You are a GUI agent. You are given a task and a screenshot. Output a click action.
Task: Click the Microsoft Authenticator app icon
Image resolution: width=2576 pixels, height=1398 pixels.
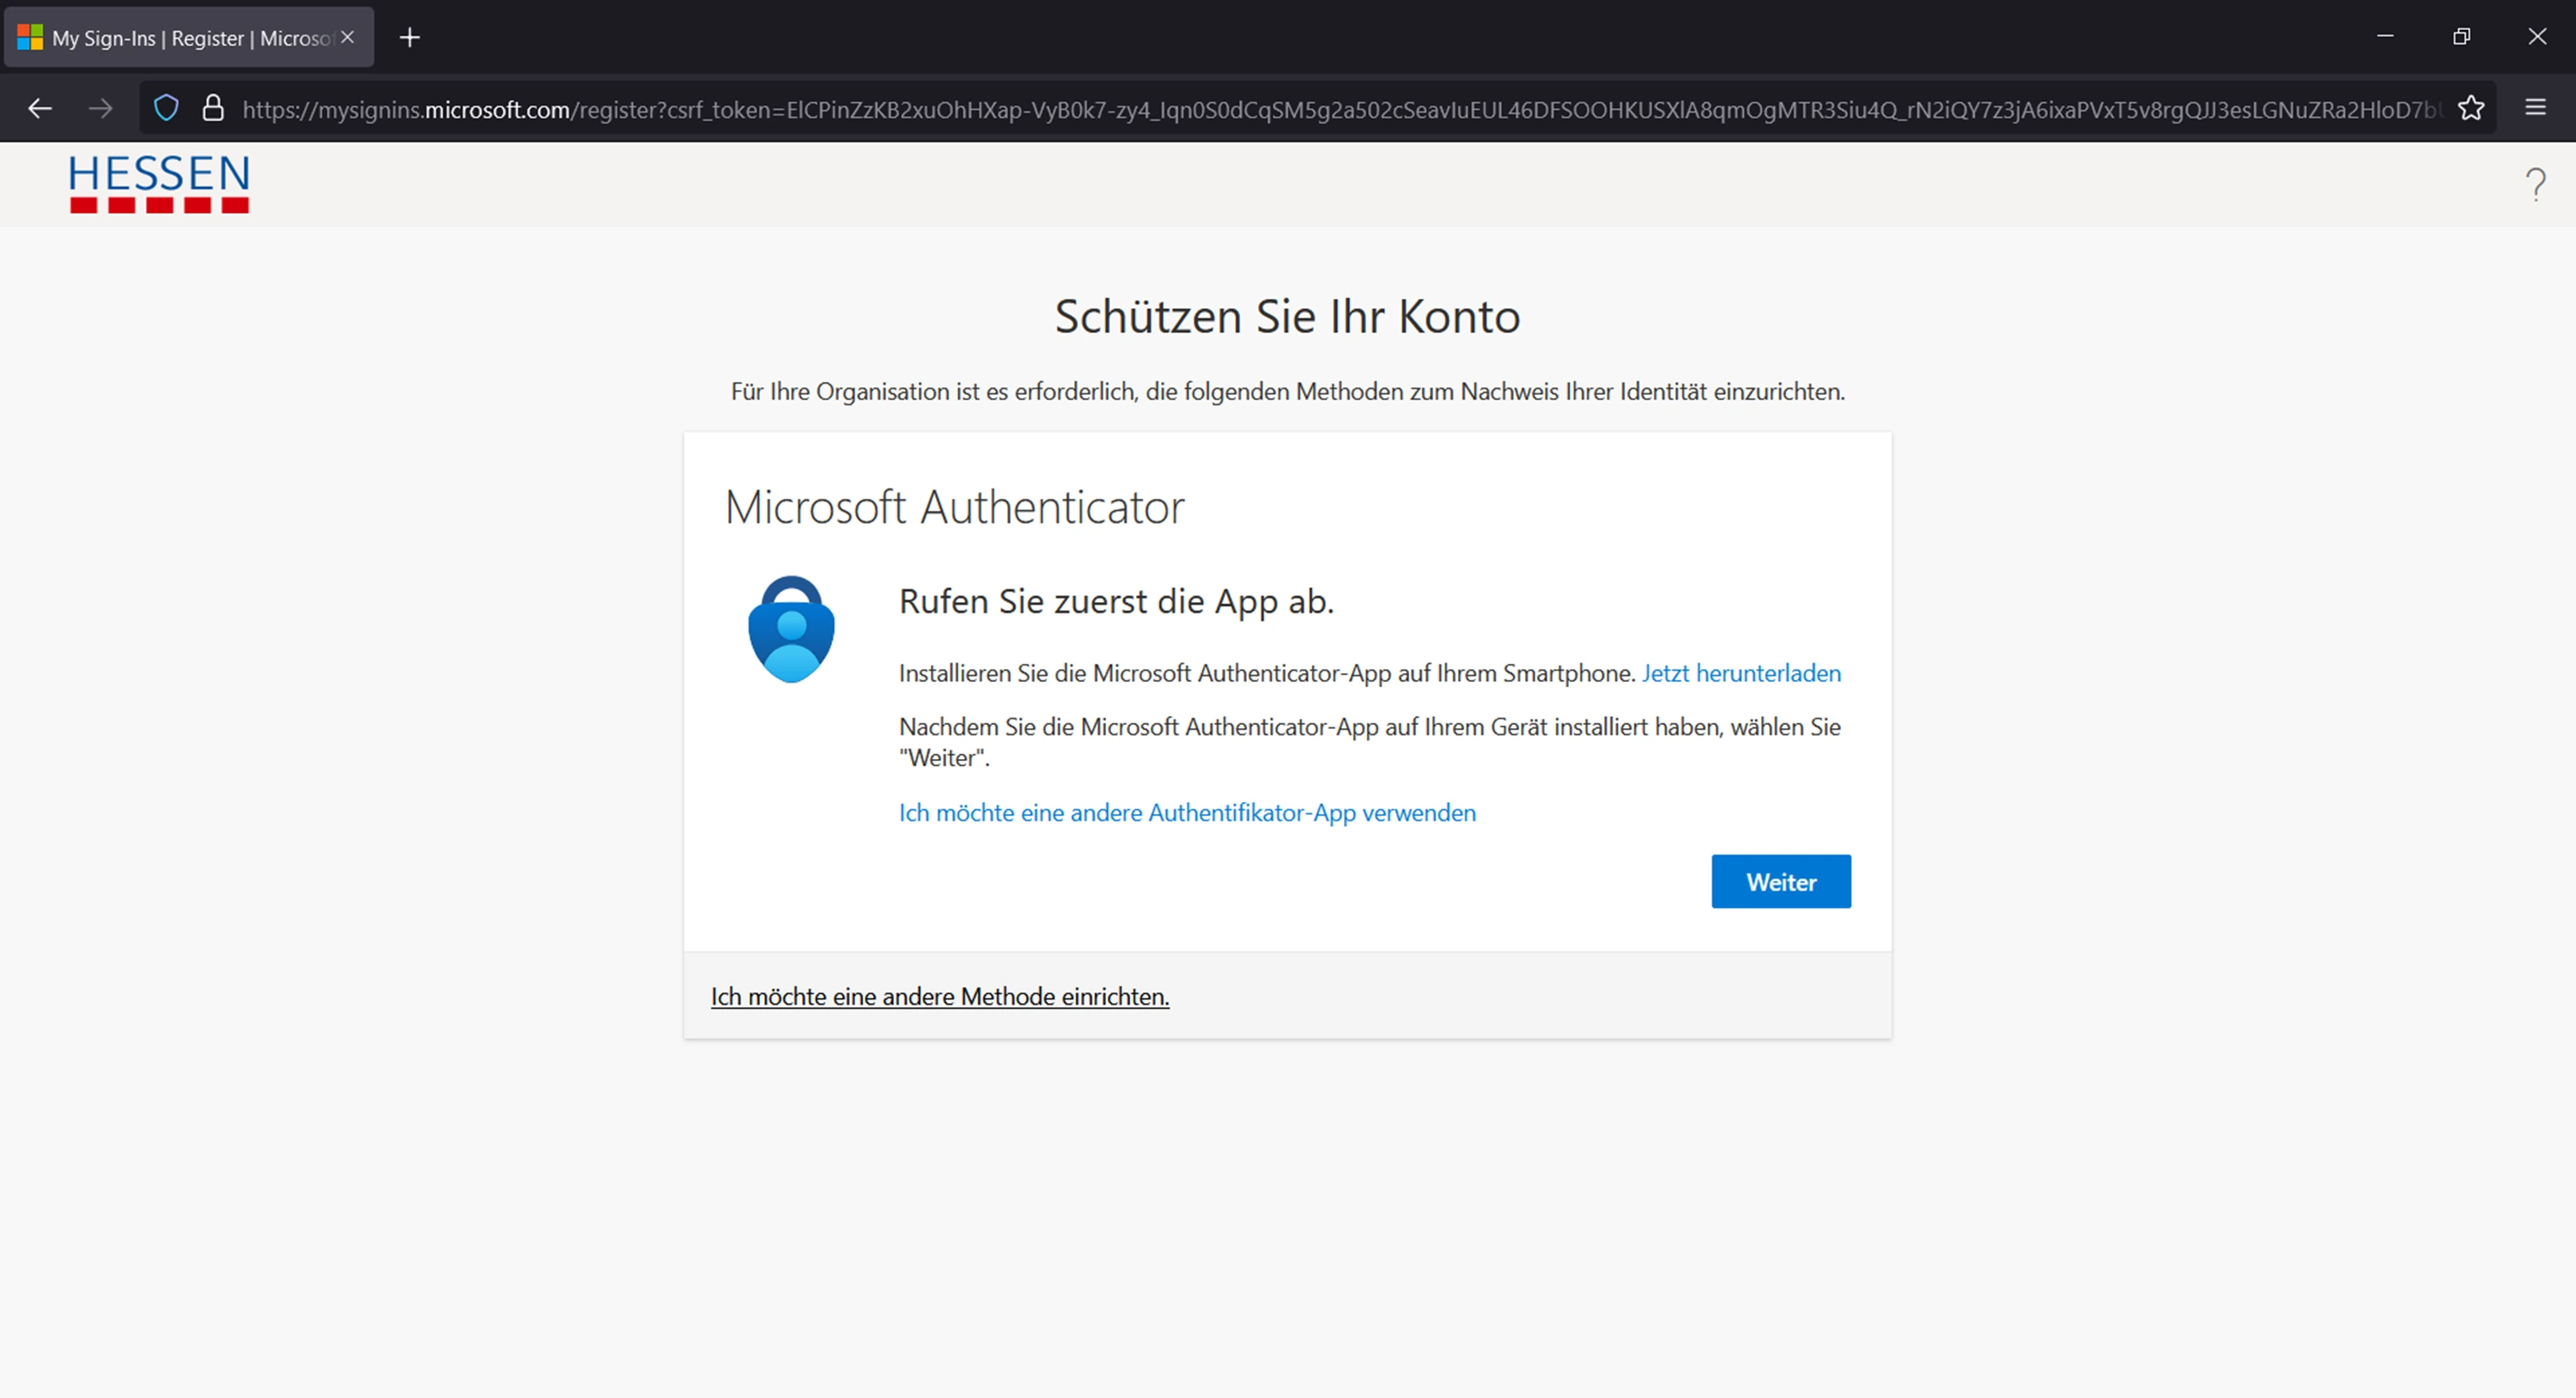pos(791,629)
